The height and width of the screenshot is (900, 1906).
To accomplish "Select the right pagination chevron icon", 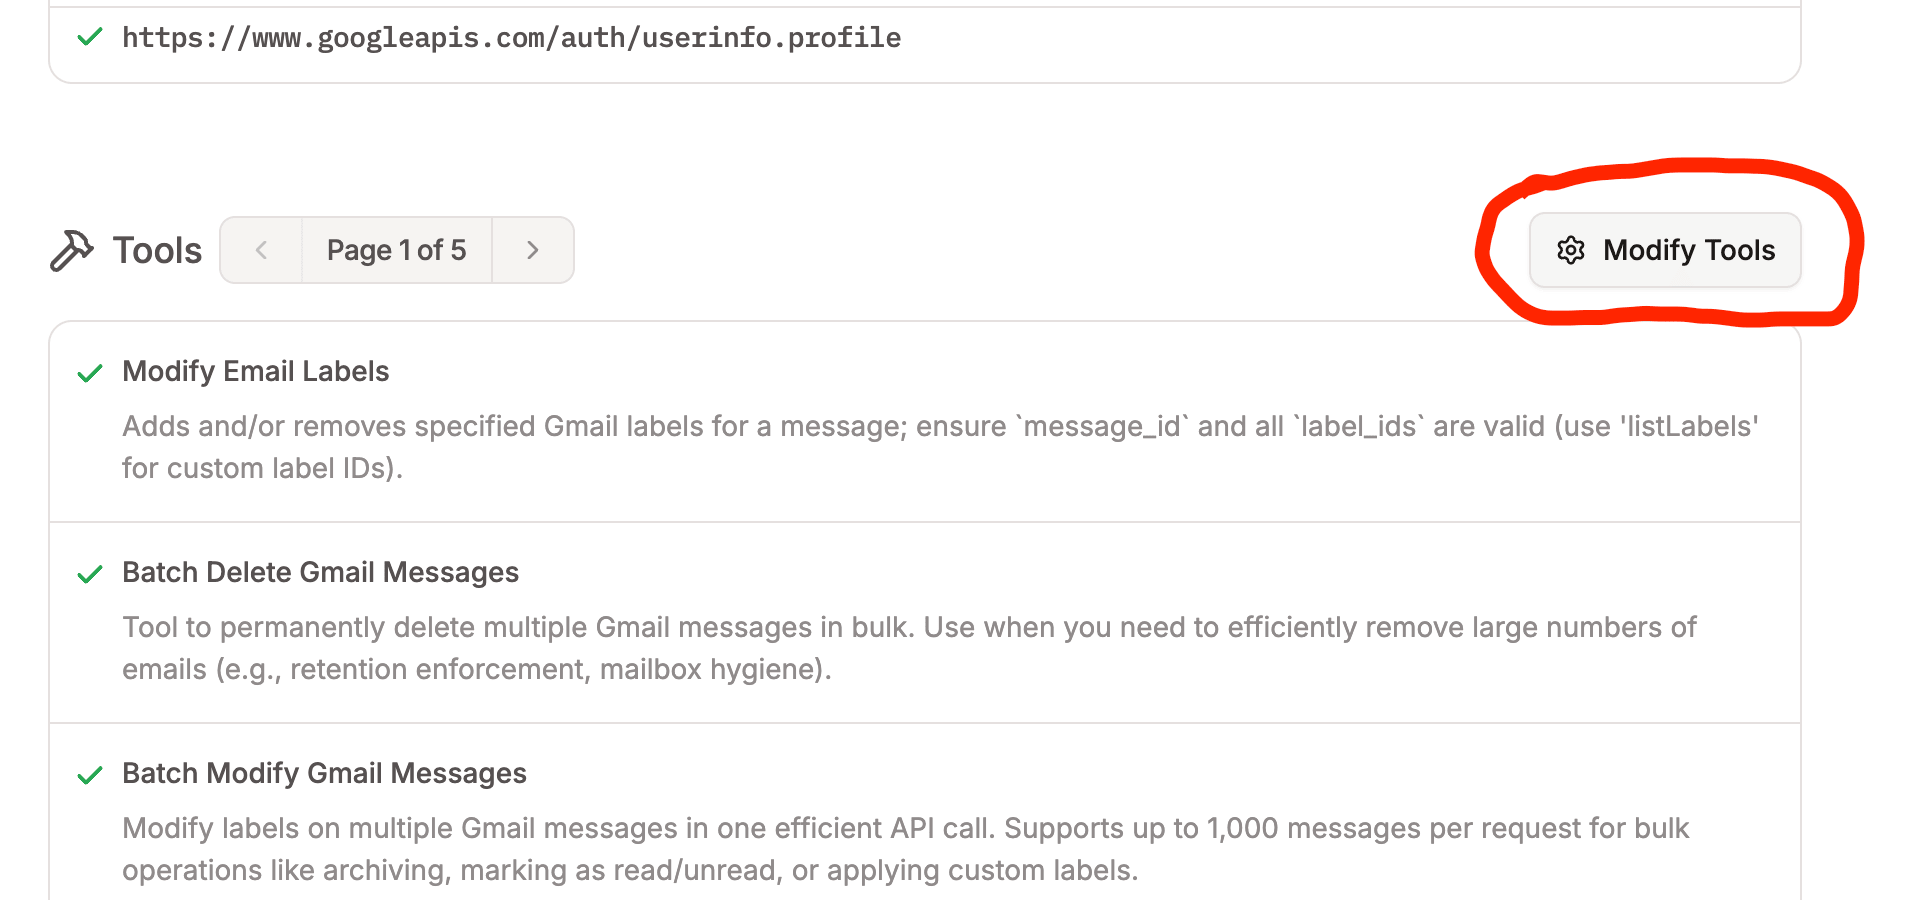I will click(533, 250).
